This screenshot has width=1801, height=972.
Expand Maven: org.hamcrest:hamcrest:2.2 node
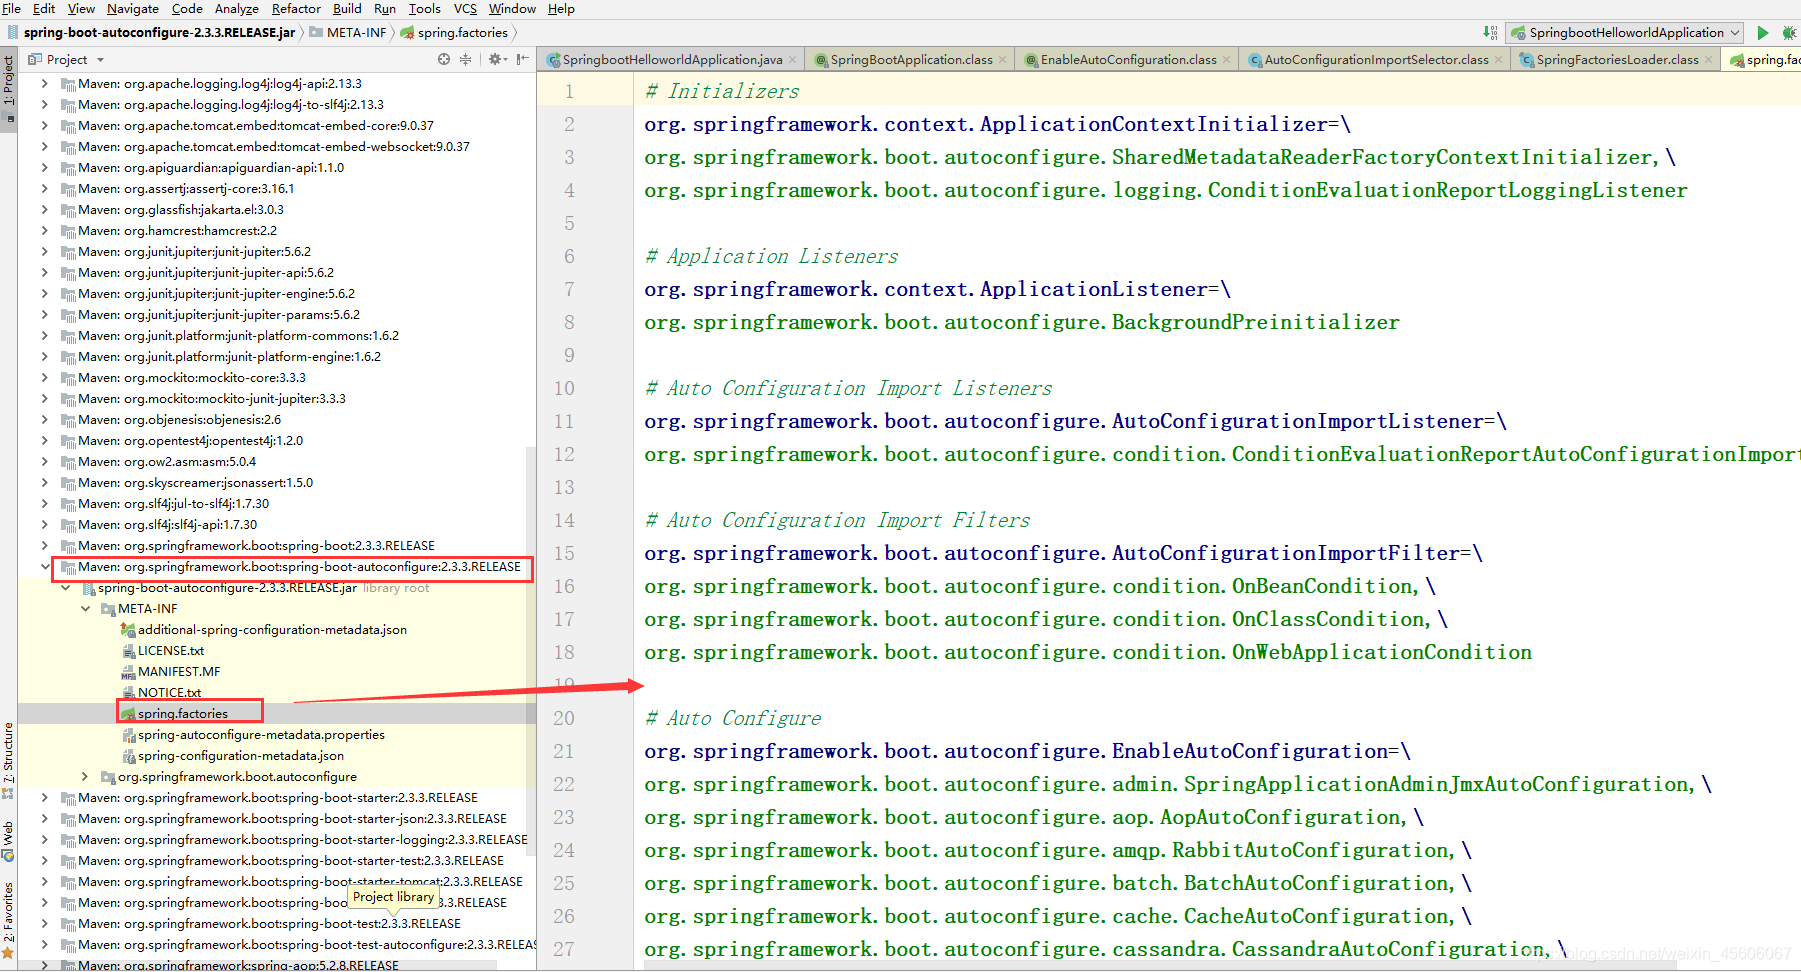click(45, 231)
